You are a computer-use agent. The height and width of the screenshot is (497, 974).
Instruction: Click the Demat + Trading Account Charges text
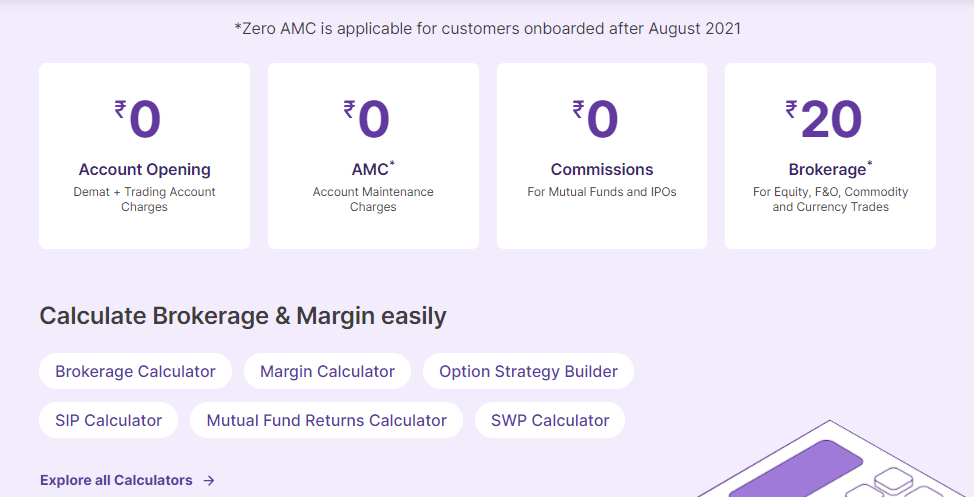click(145, 199)
